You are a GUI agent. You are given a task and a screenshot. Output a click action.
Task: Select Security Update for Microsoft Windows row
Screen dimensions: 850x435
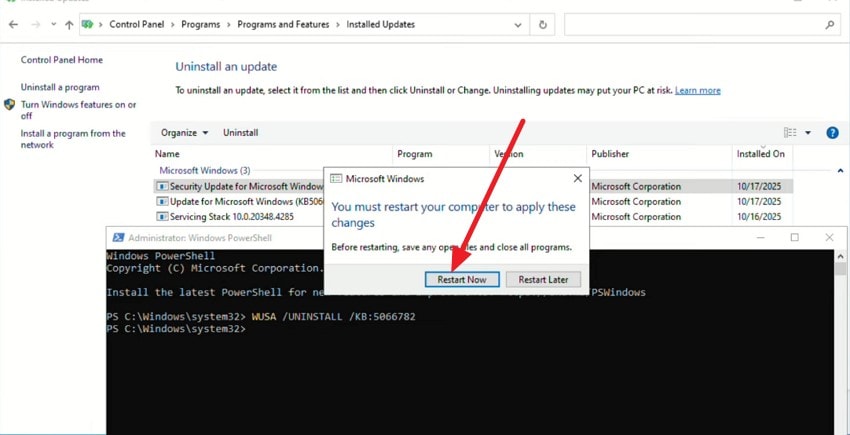(472, 187)
